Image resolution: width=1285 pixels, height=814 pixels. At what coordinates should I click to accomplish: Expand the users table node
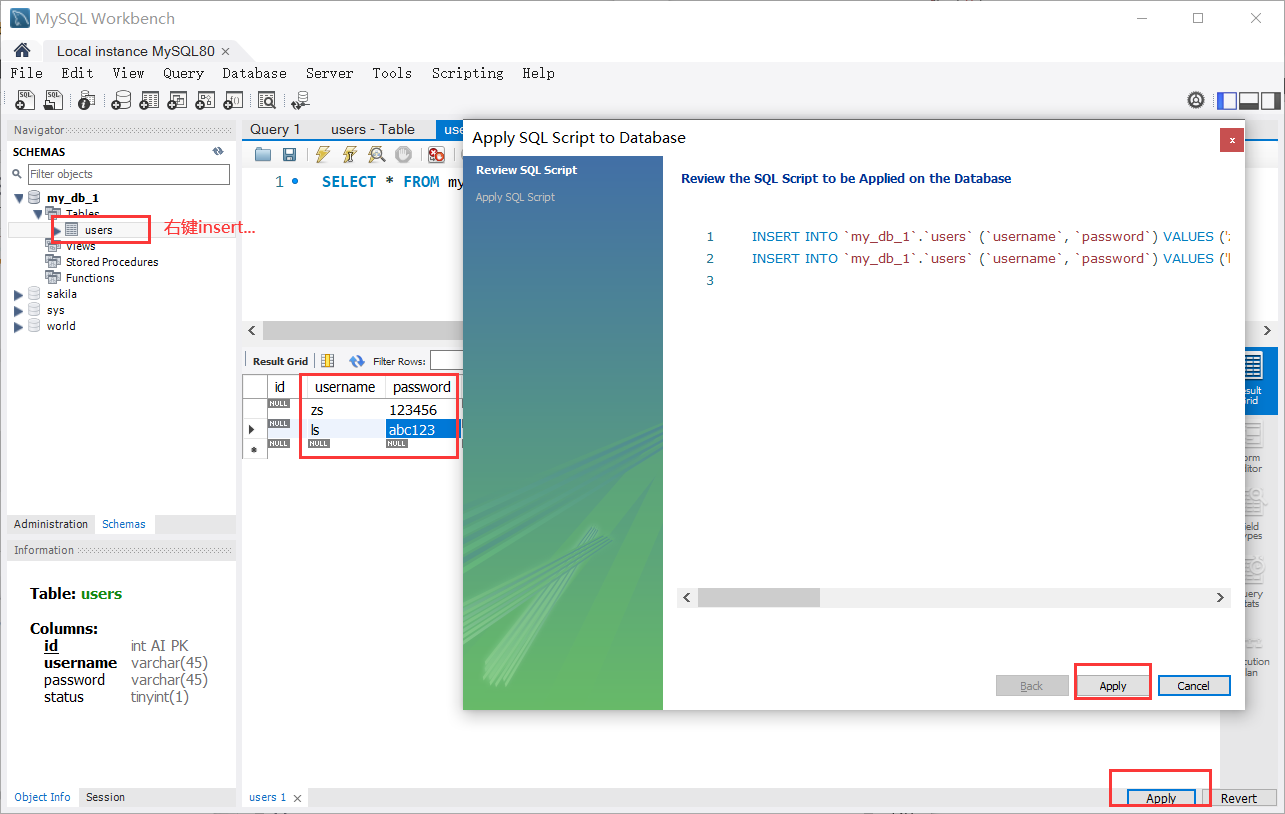tap(57, 230)
